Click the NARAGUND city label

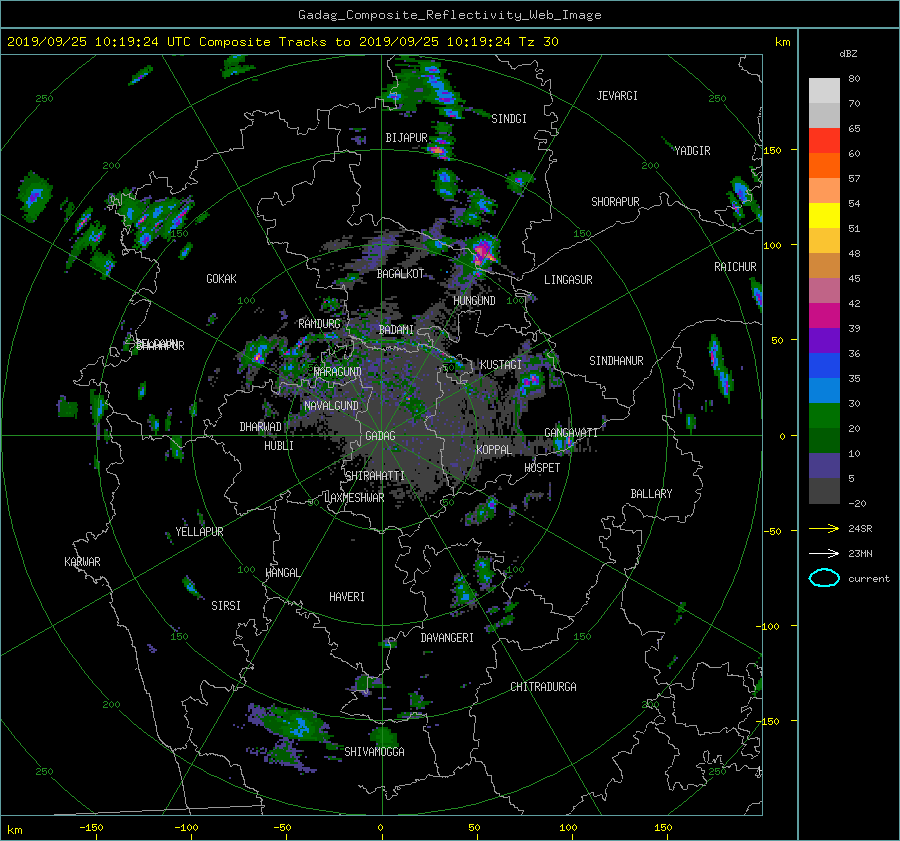(338, 372)
